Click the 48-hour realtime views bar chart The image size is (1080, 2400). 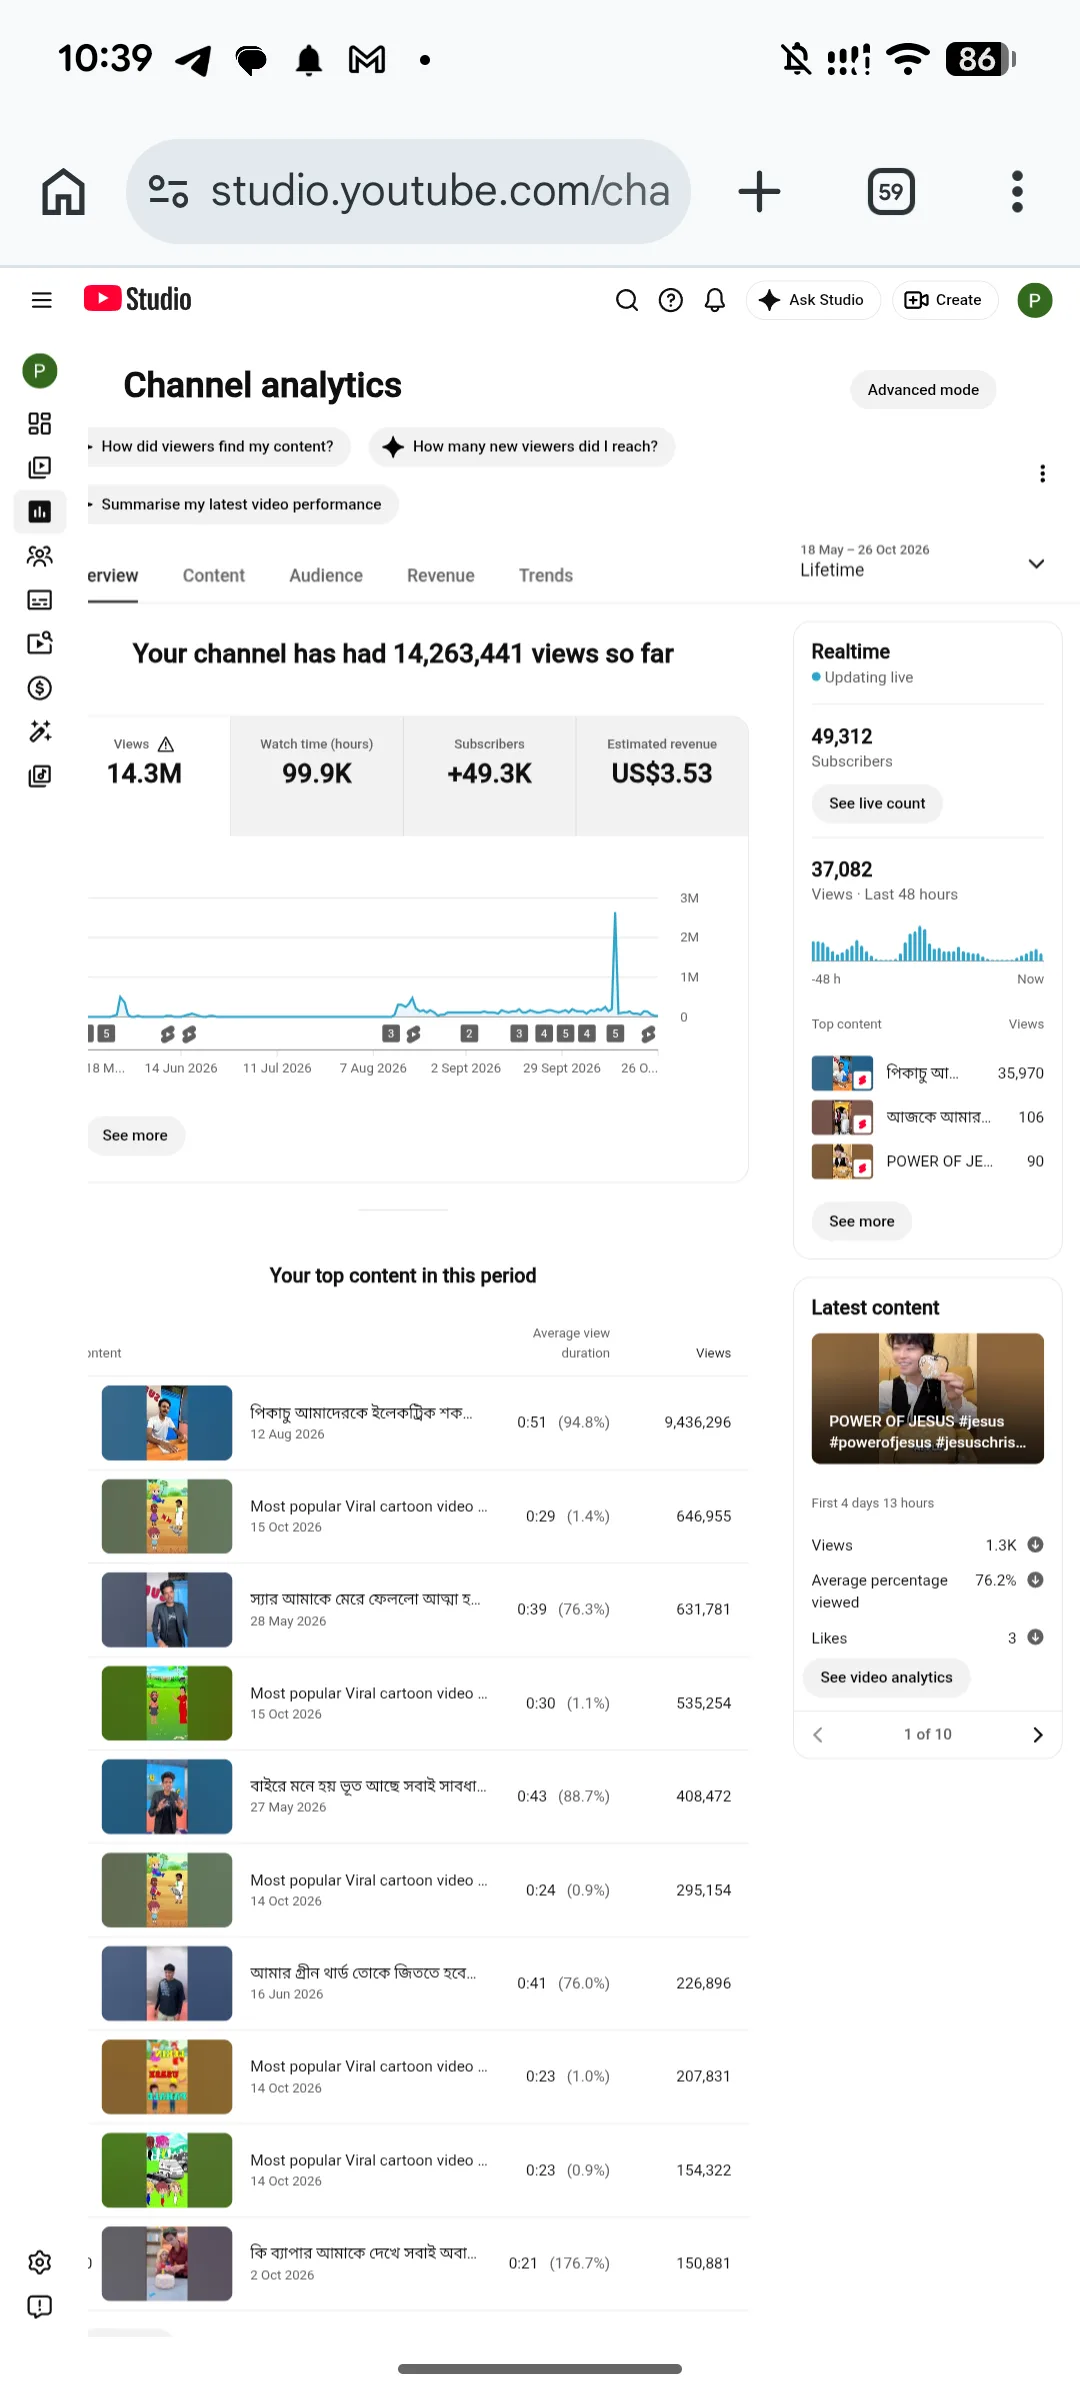[927, 944]
